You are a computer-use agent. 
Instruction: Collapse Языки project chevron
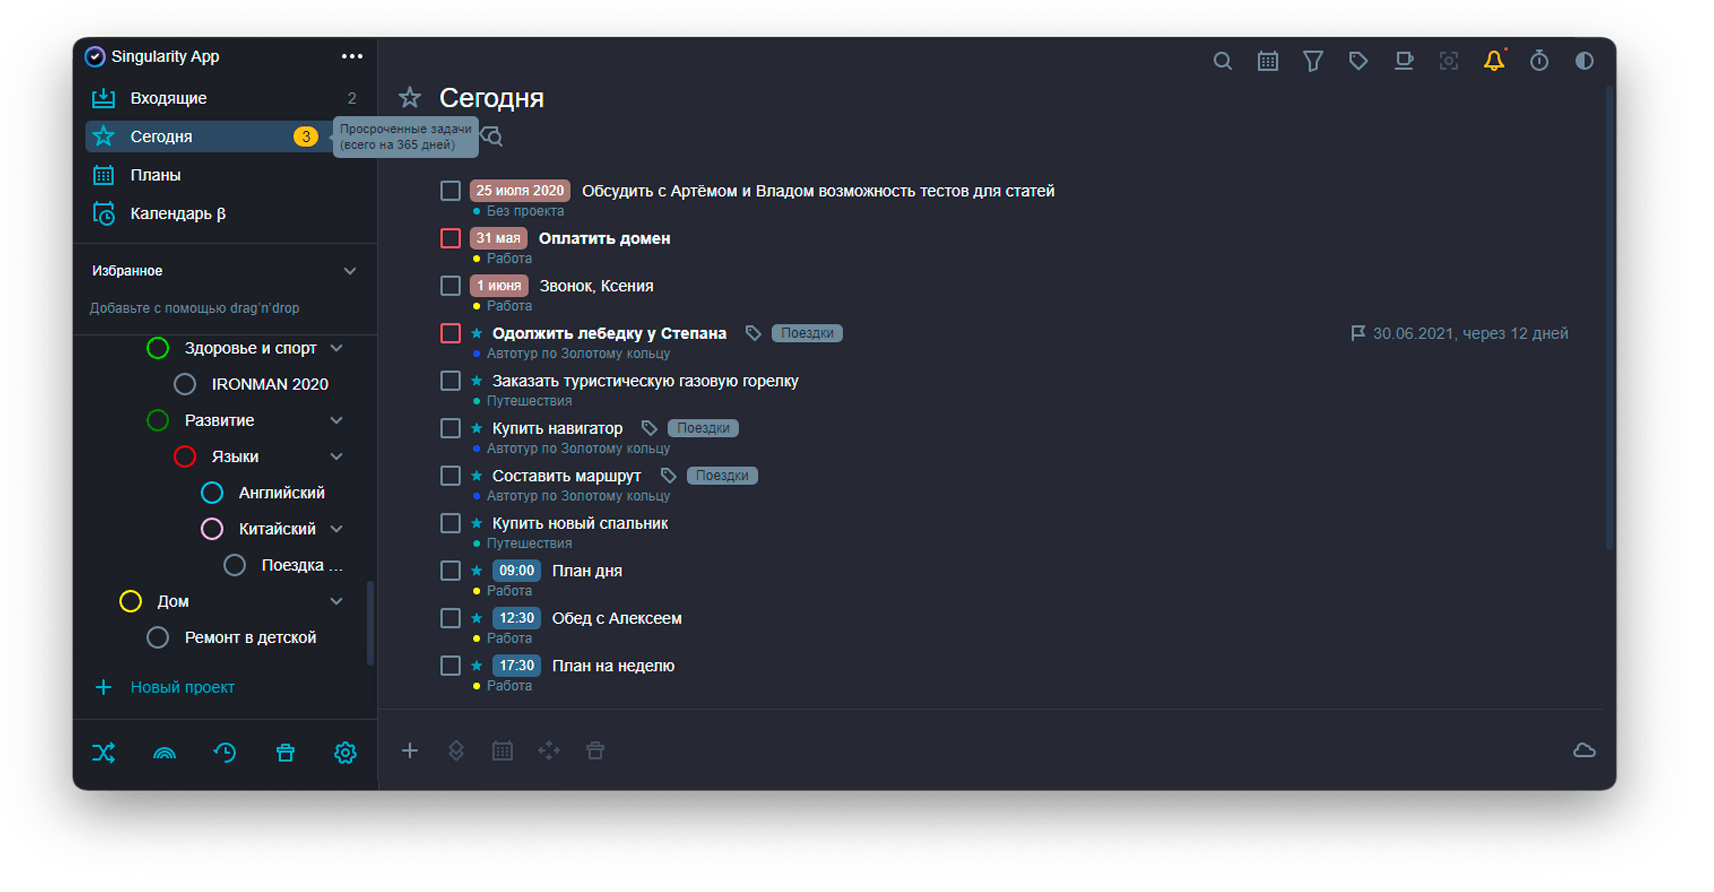337,456
